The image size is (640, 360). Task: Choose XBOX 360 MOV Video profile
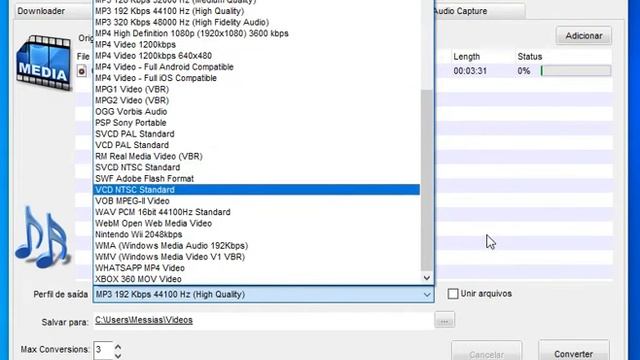[x=256, y=279]
